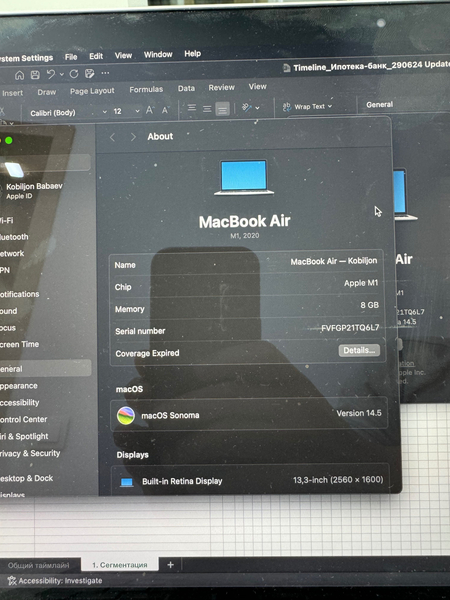
Task: Click the Redo icon in Excel toolbar
Action: pos(74,74)
